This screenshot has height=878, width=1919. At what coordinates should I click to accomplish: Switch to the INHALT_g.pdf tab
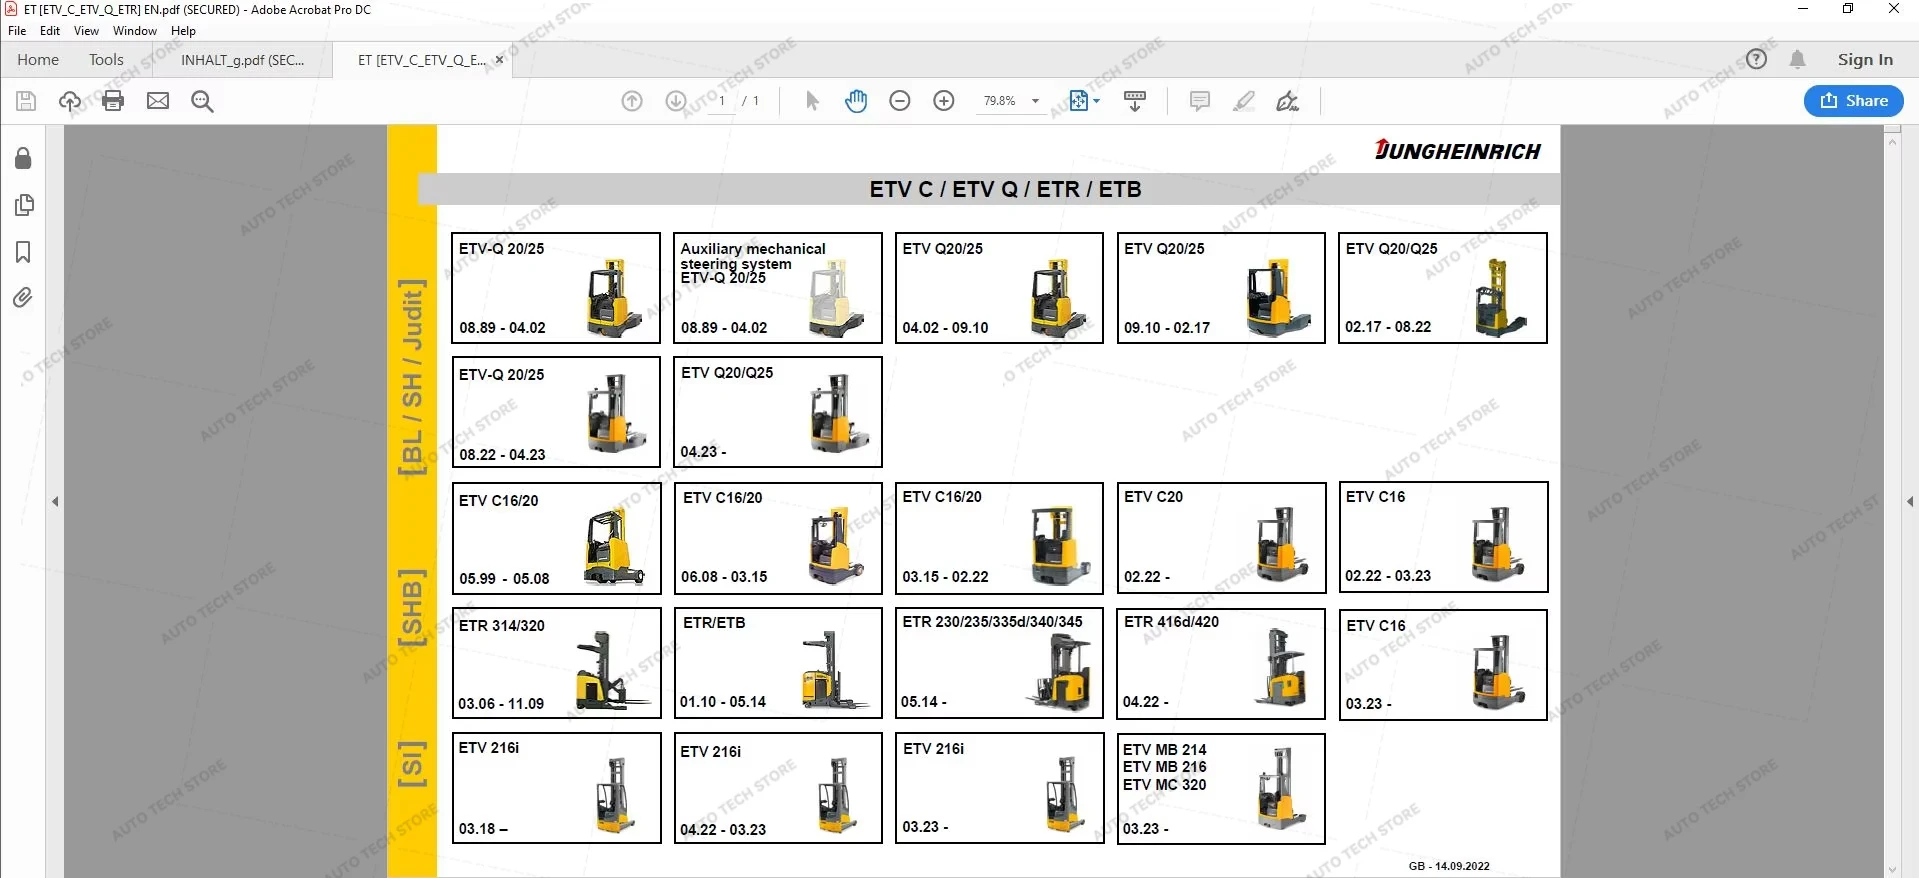click(x=242, y=60)
